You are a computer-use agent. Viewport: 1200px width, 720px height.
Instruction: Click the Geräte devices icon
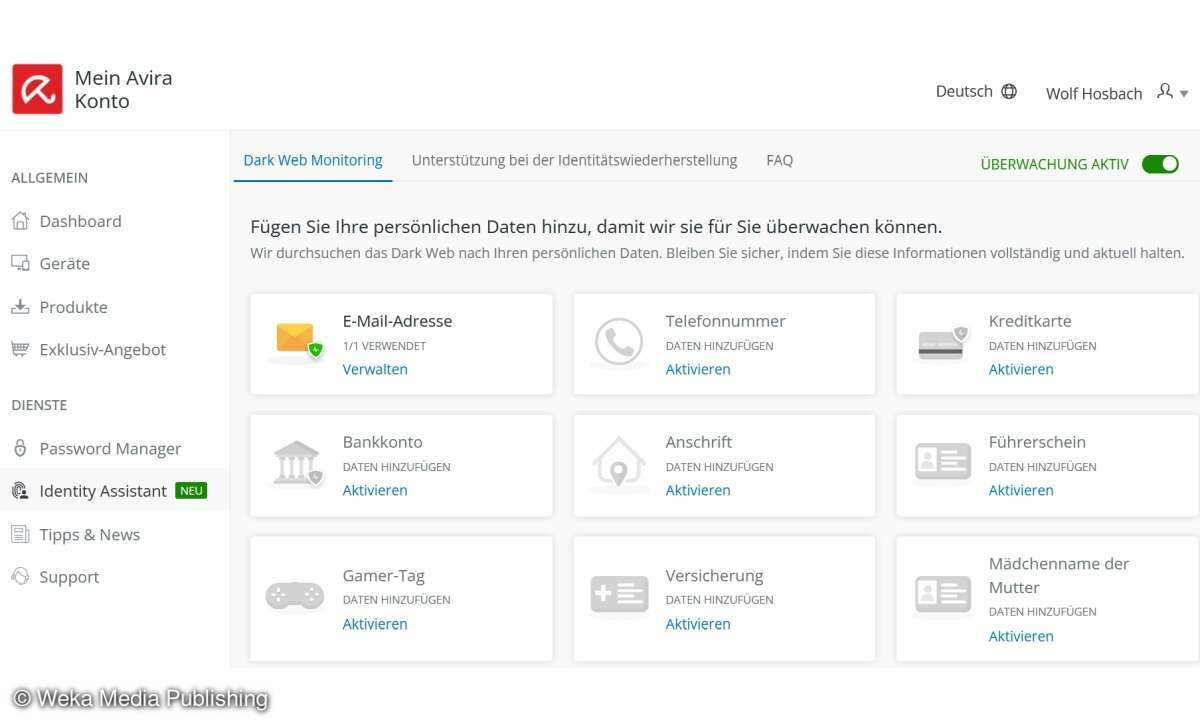pos(20,264)
